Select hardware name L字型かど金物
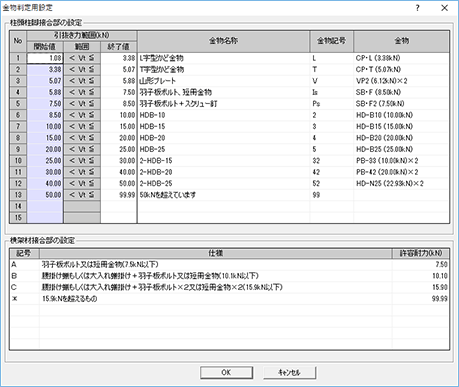Image resolution: width=459 pixels, height=387 pixels. point(223,58)
